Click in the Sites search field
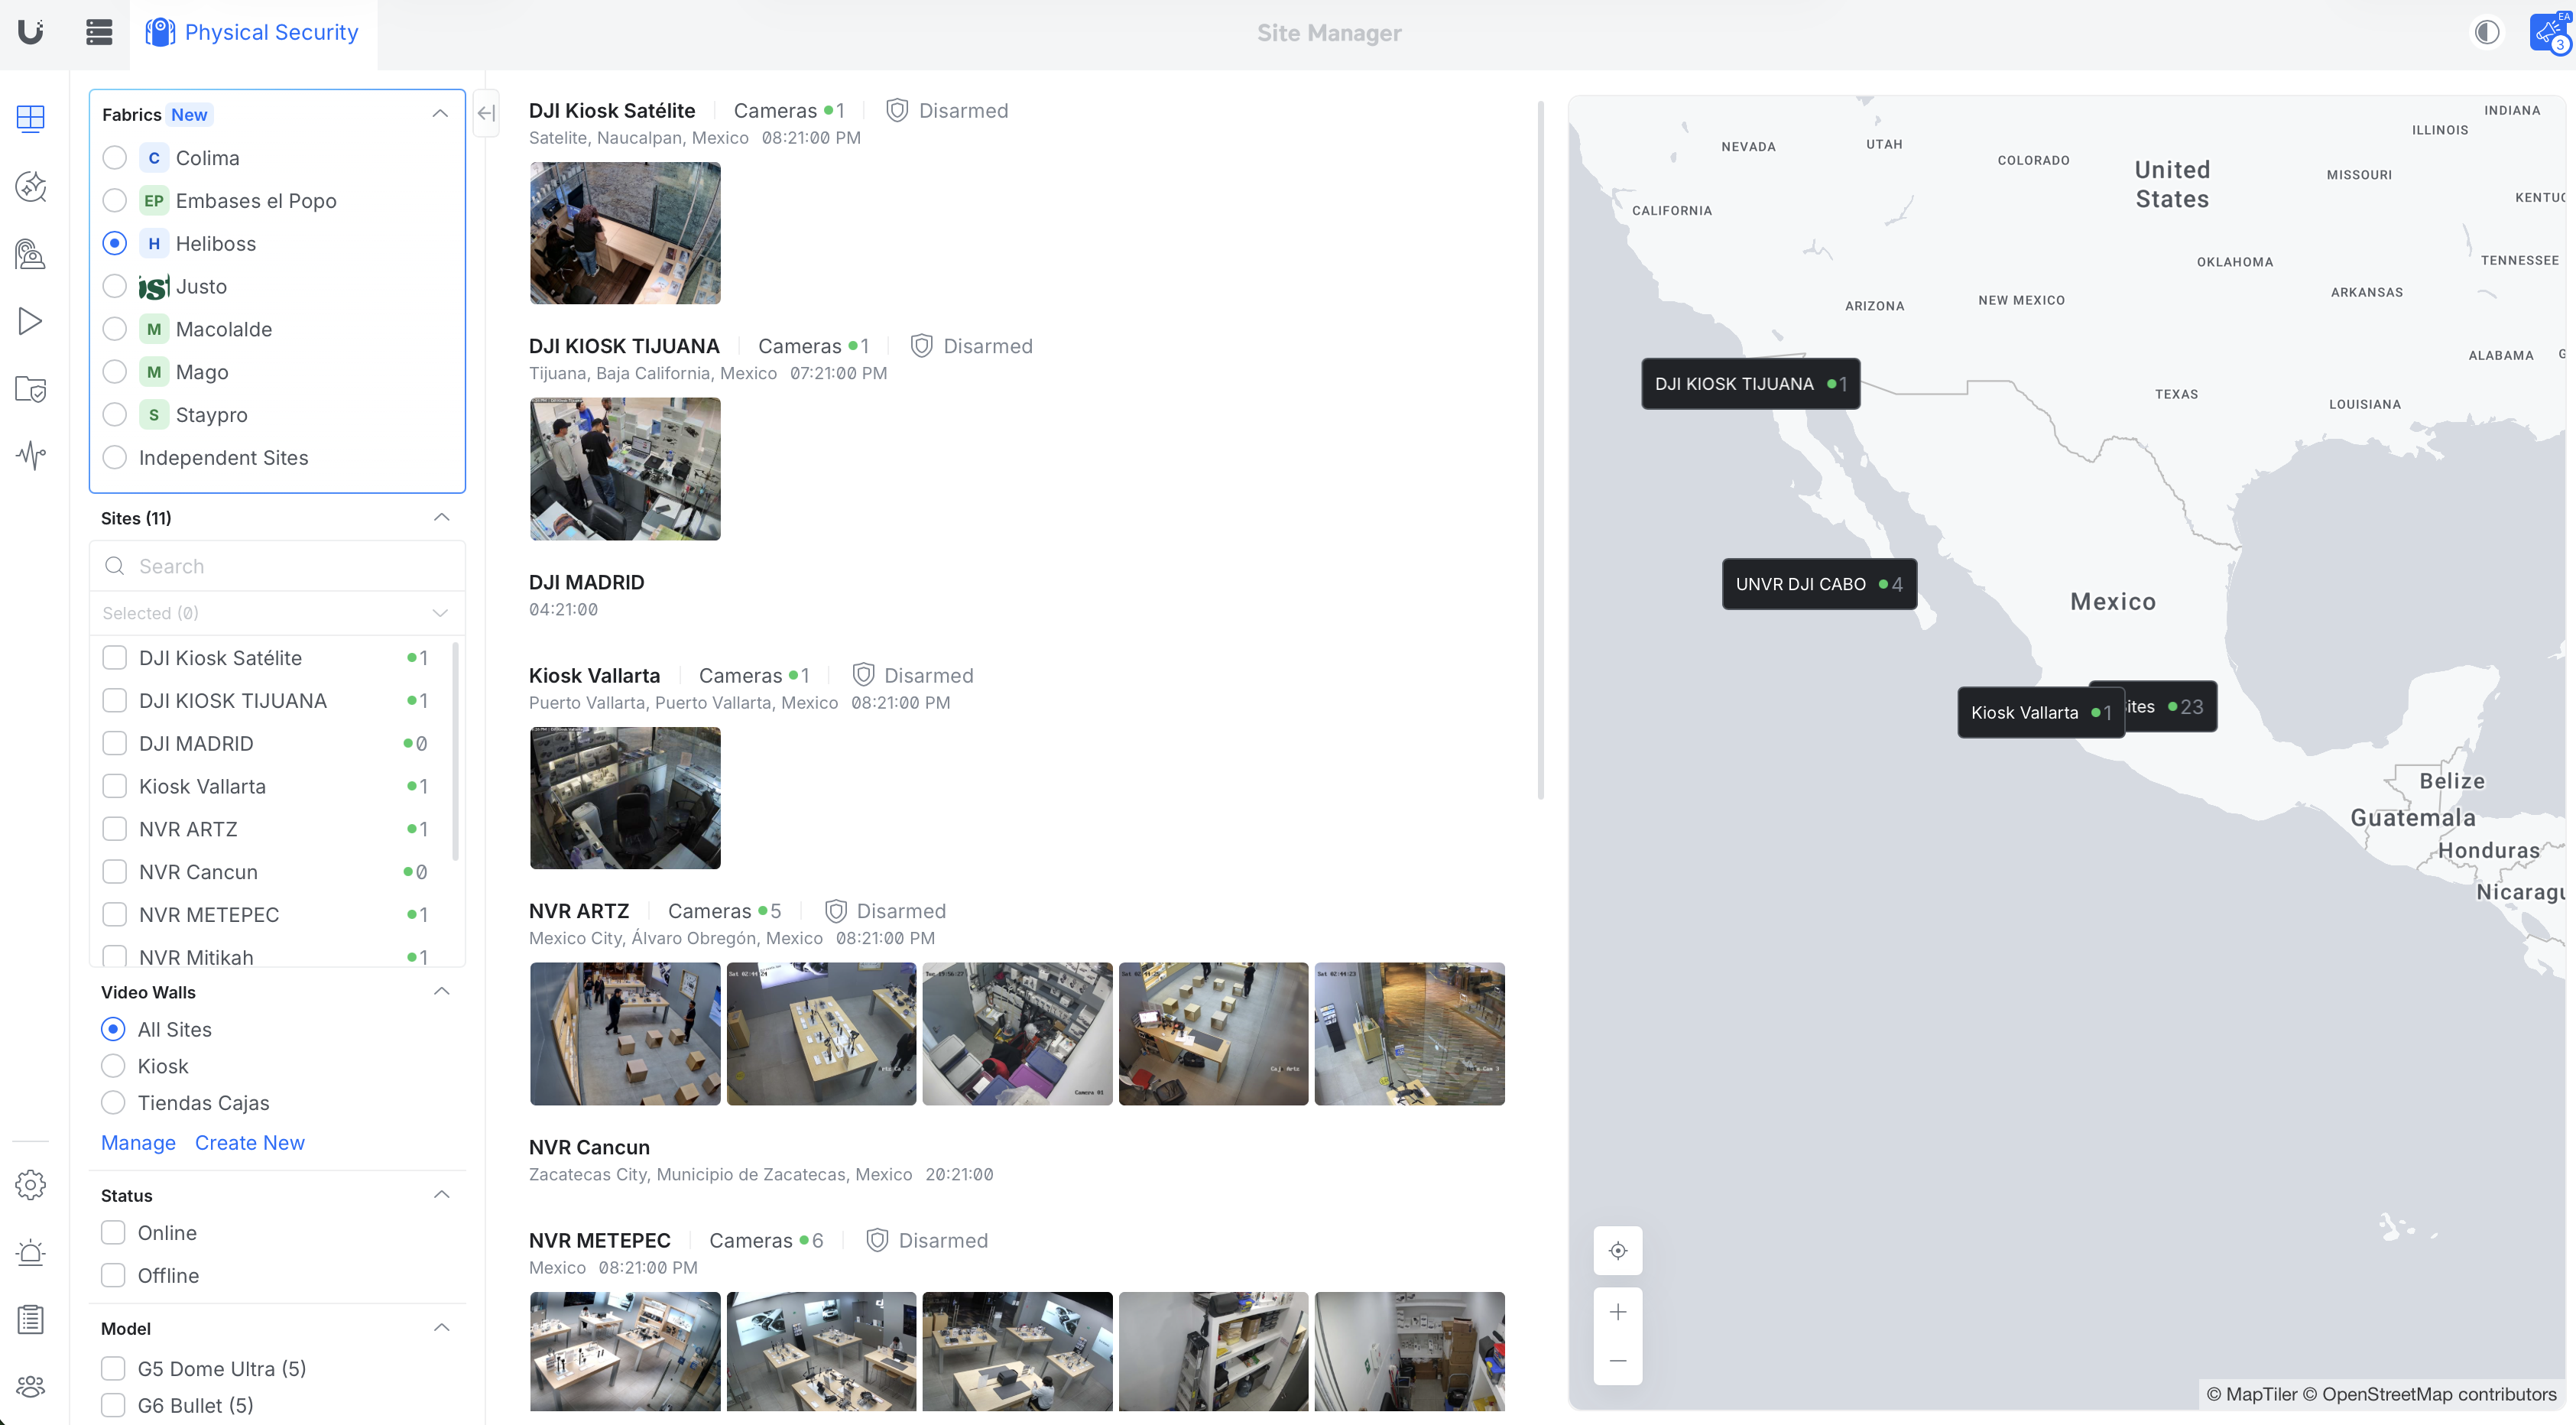Screen dimensions: 2576x1425 tap(277, 566)
